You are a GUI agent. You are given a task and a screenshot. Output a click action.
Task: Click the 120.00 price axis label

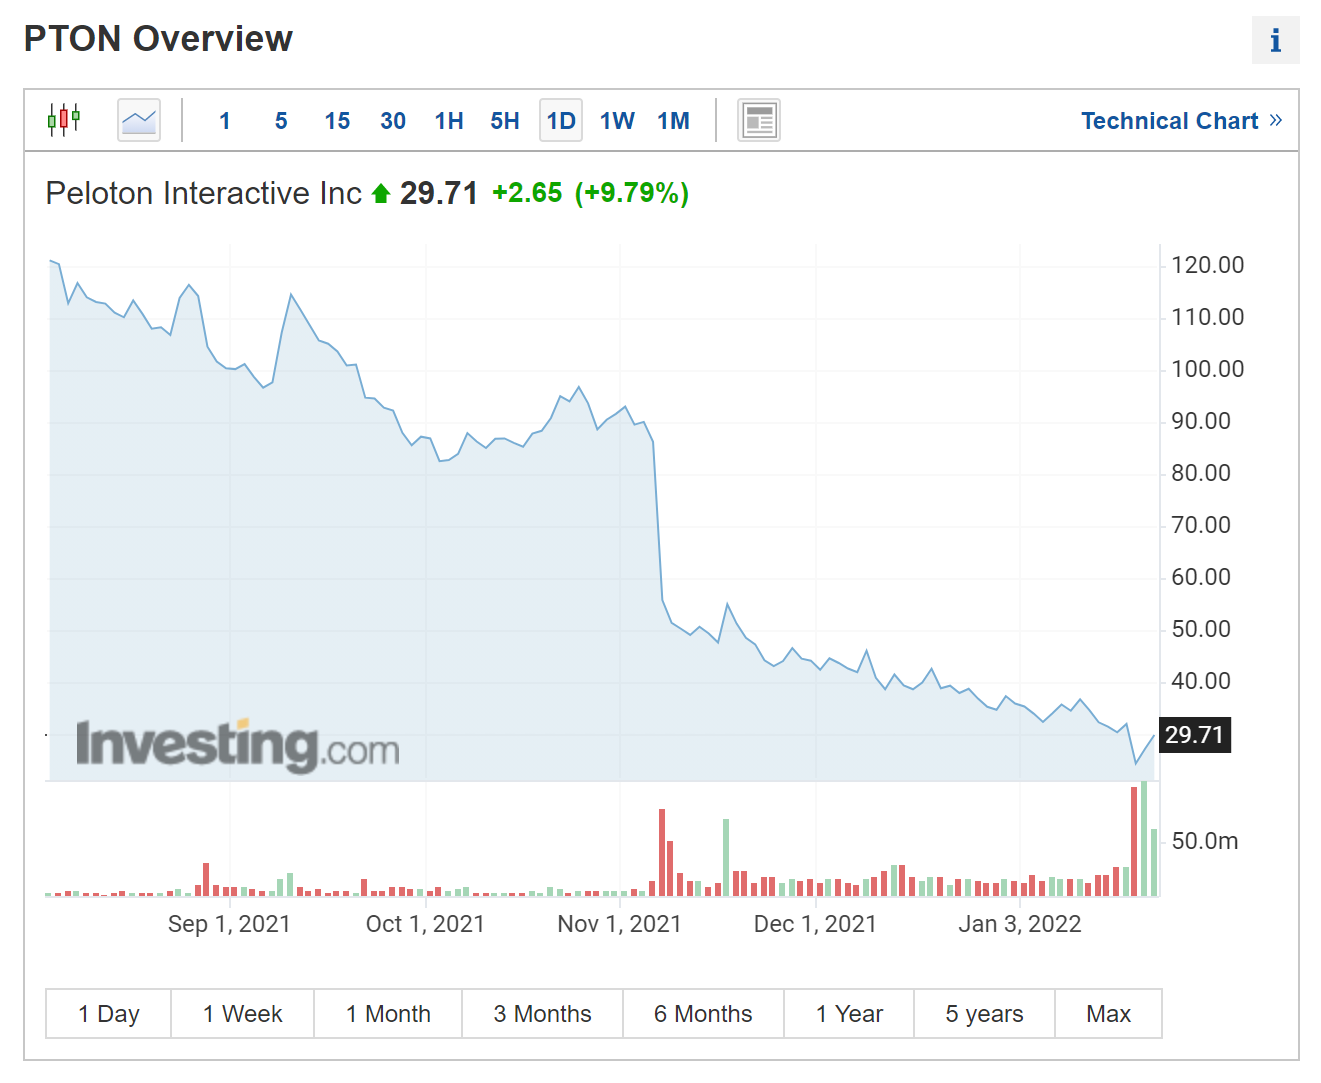point(1208,265)
